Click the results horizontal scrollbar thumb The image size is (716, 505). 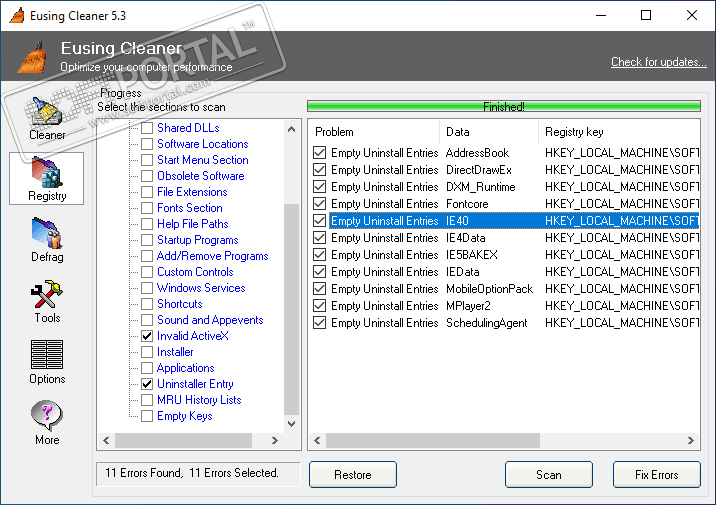432,441
